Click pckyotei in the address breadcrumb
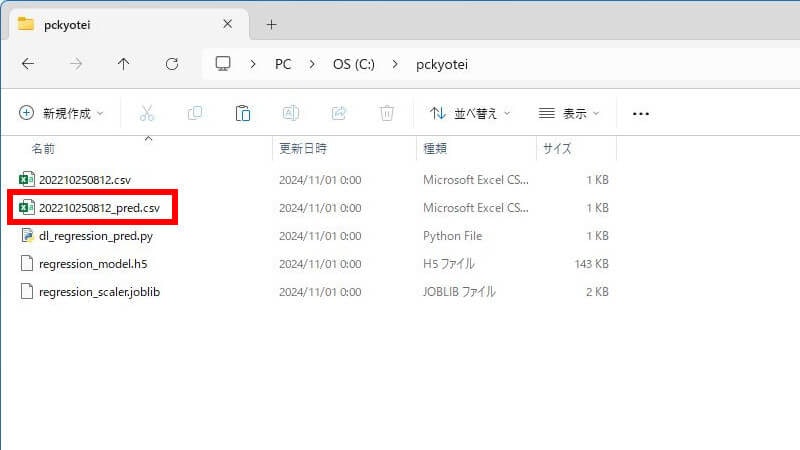 (x=442, y=64)
